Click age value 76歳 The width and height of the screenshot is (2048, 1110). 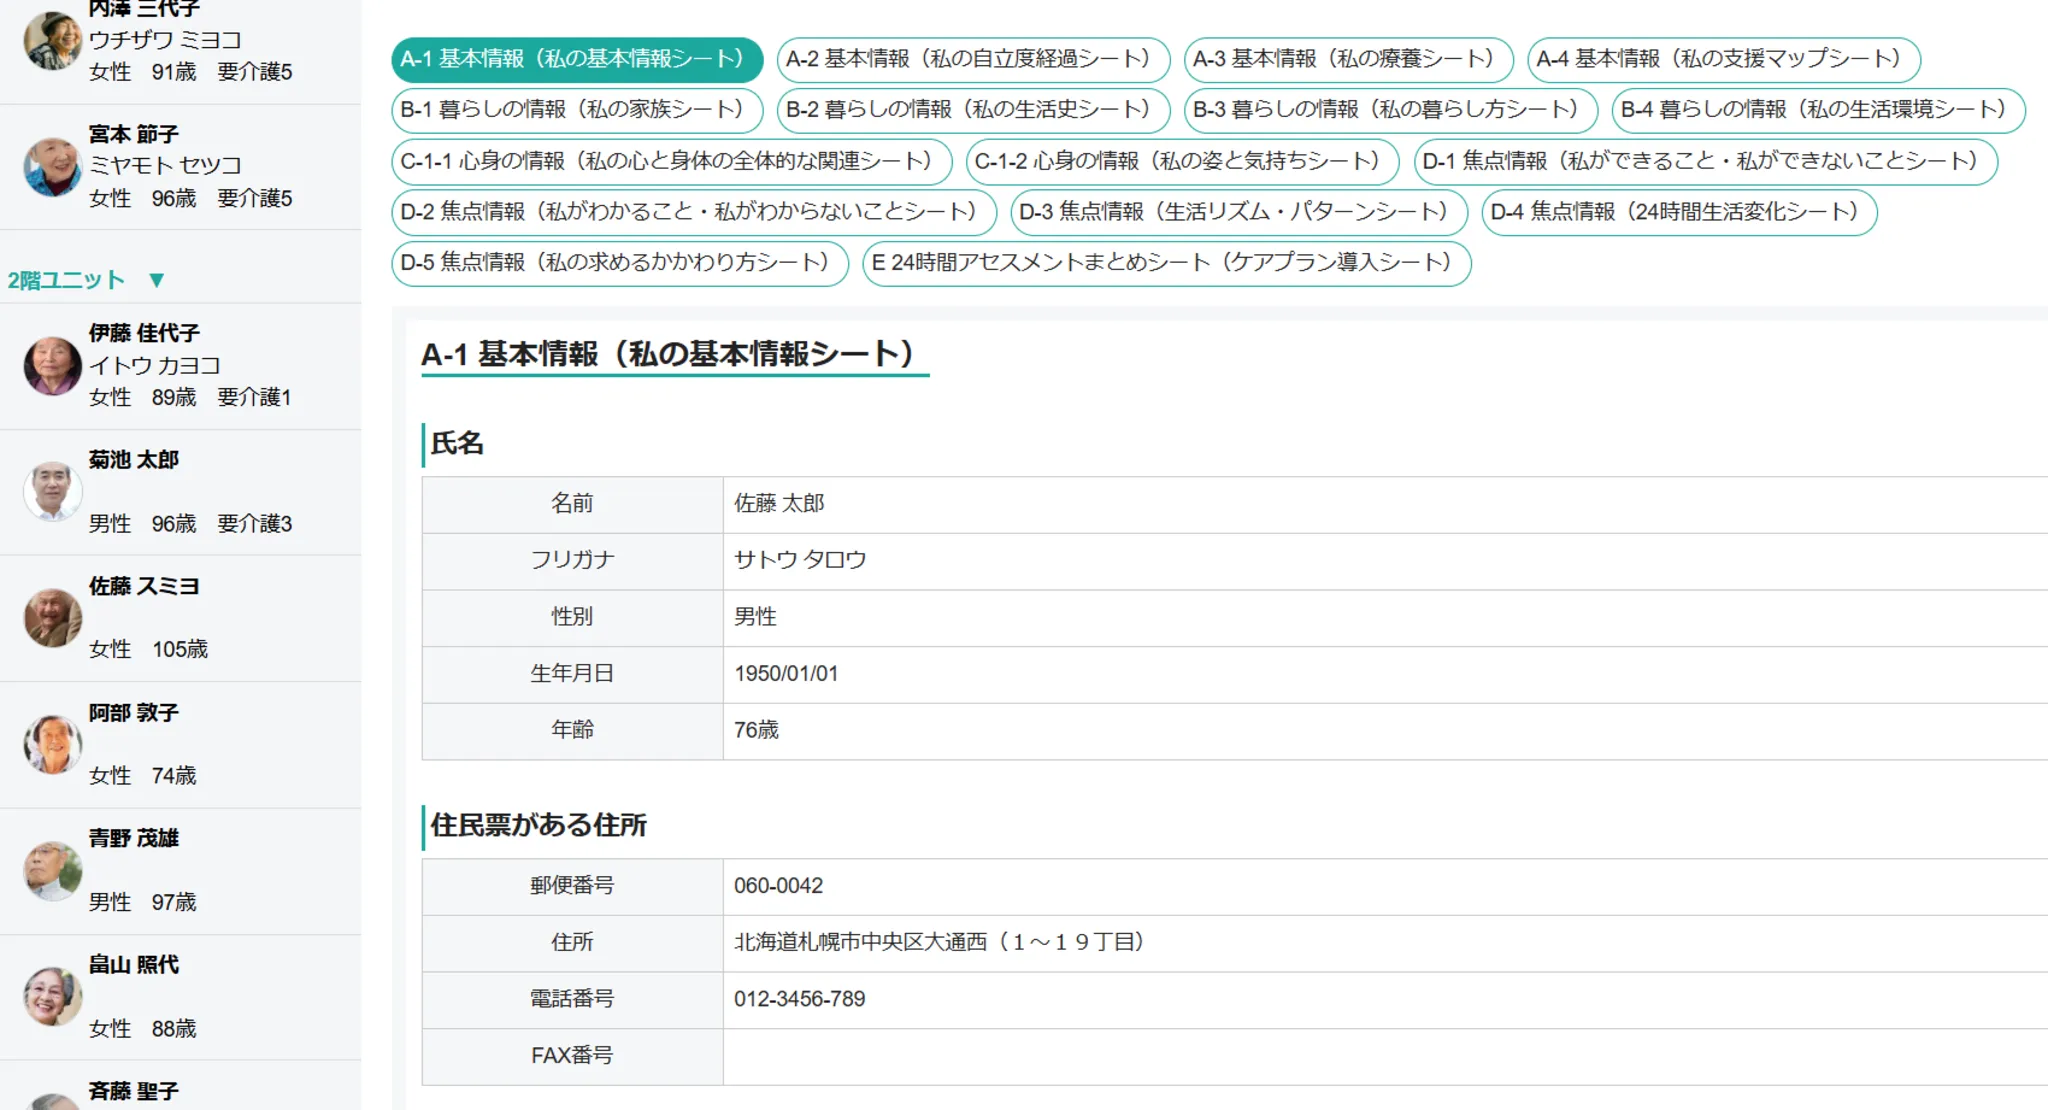point(756,730)
